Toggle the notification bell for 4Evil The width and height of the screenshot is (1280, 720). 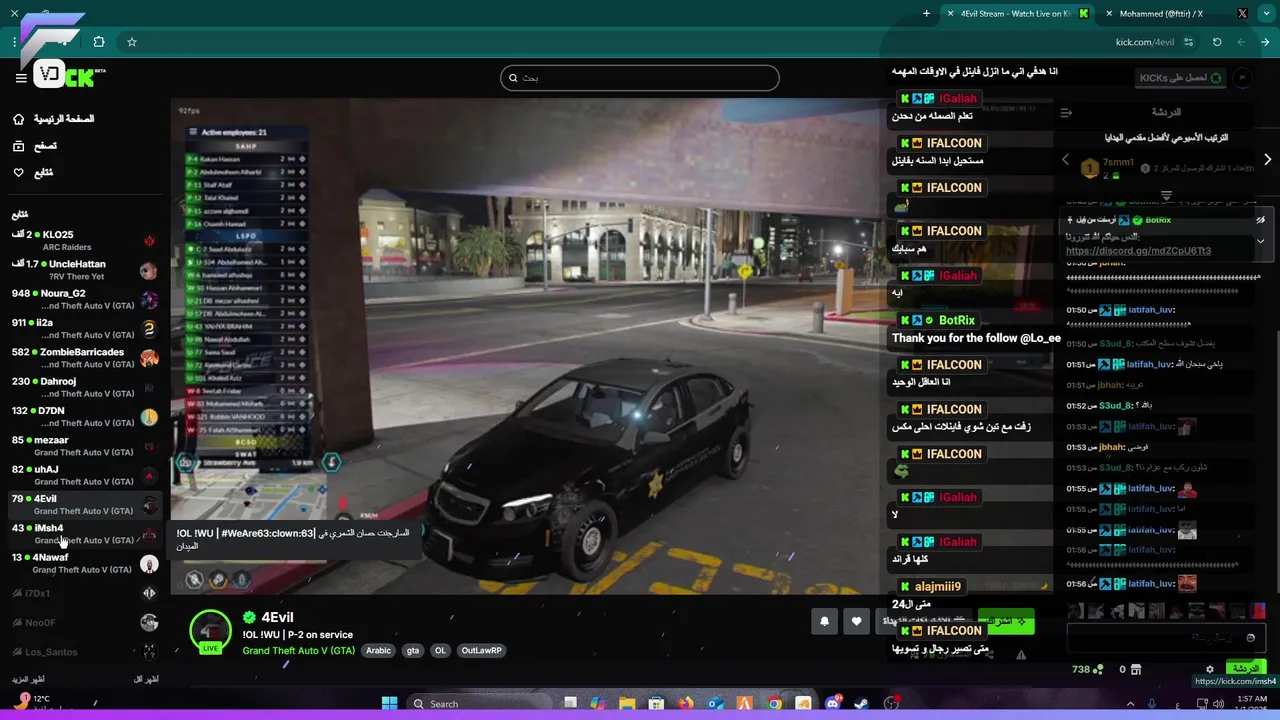(x=824, y=621)
